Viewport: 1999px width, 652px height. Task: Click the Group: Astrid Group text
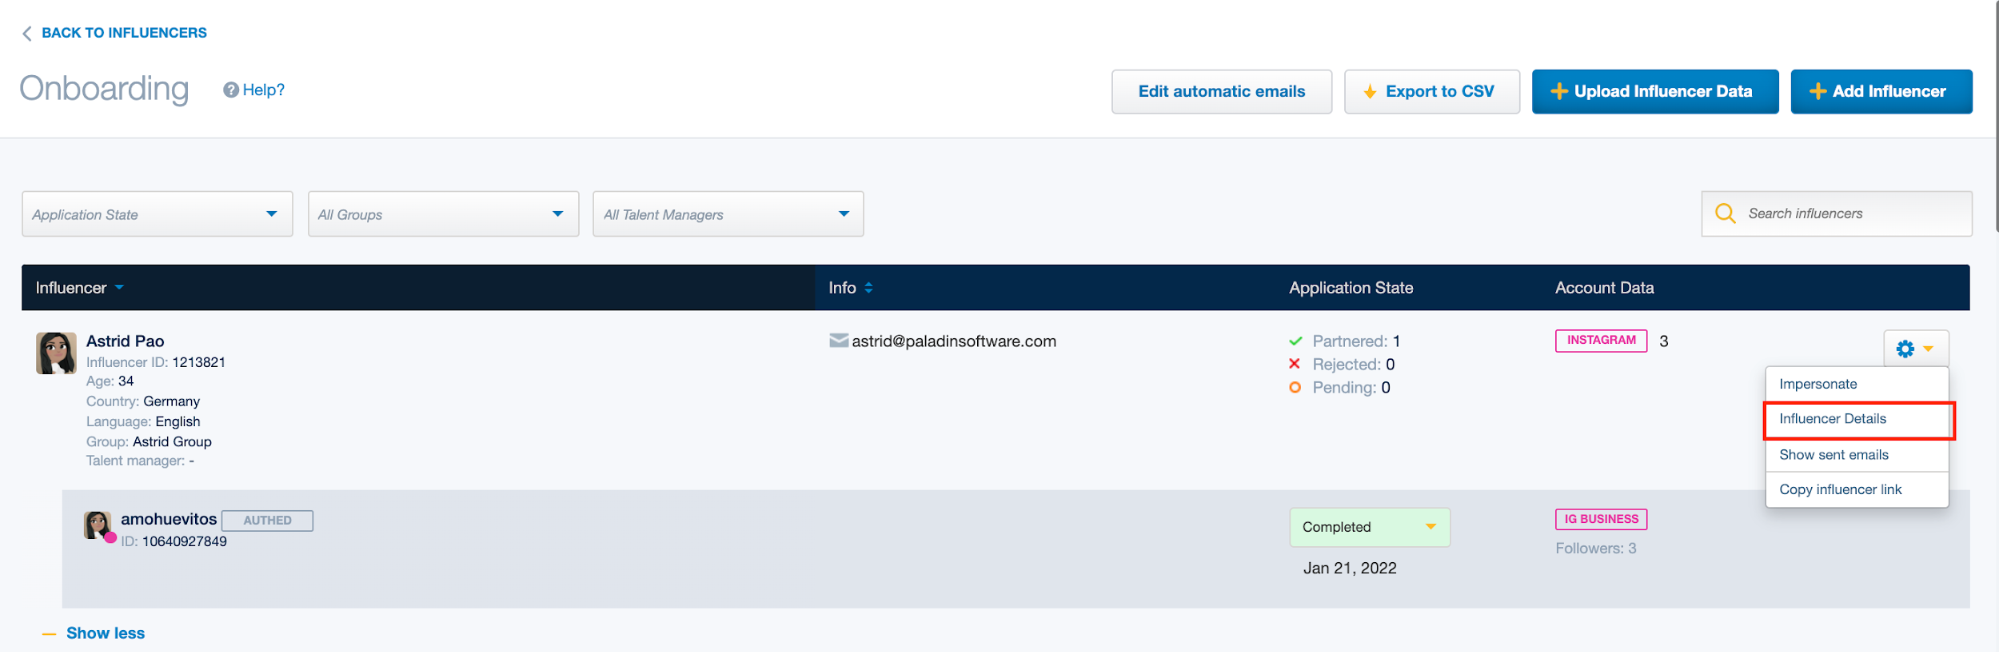149,441
